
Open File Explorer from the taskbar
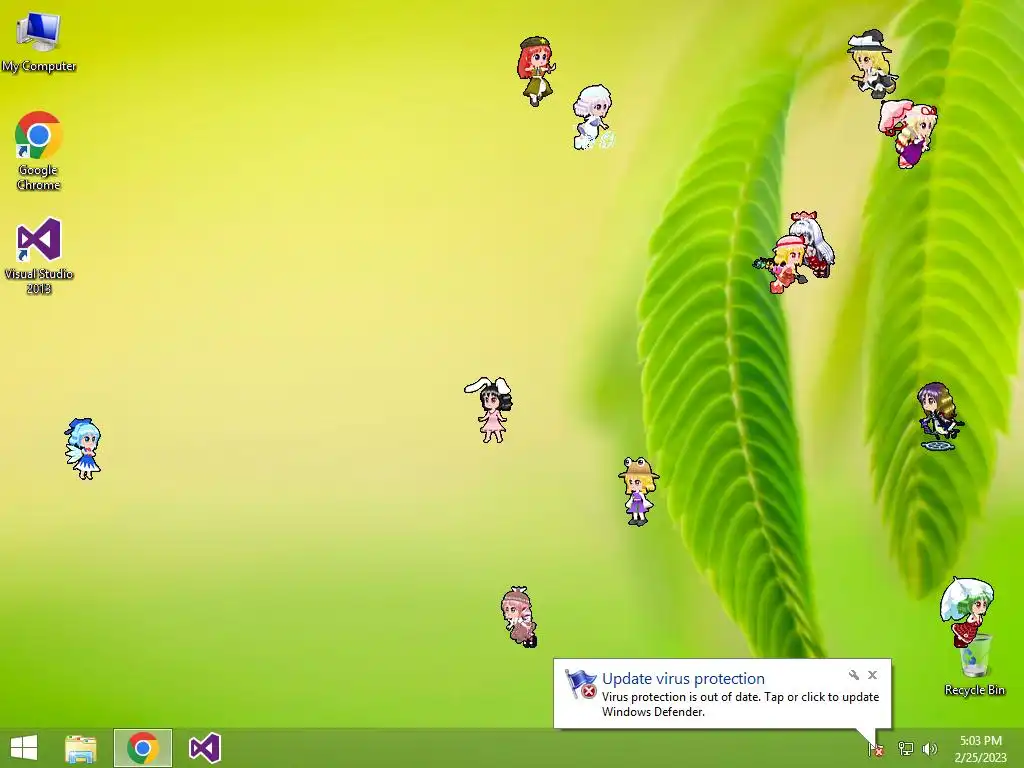(81, 748)
